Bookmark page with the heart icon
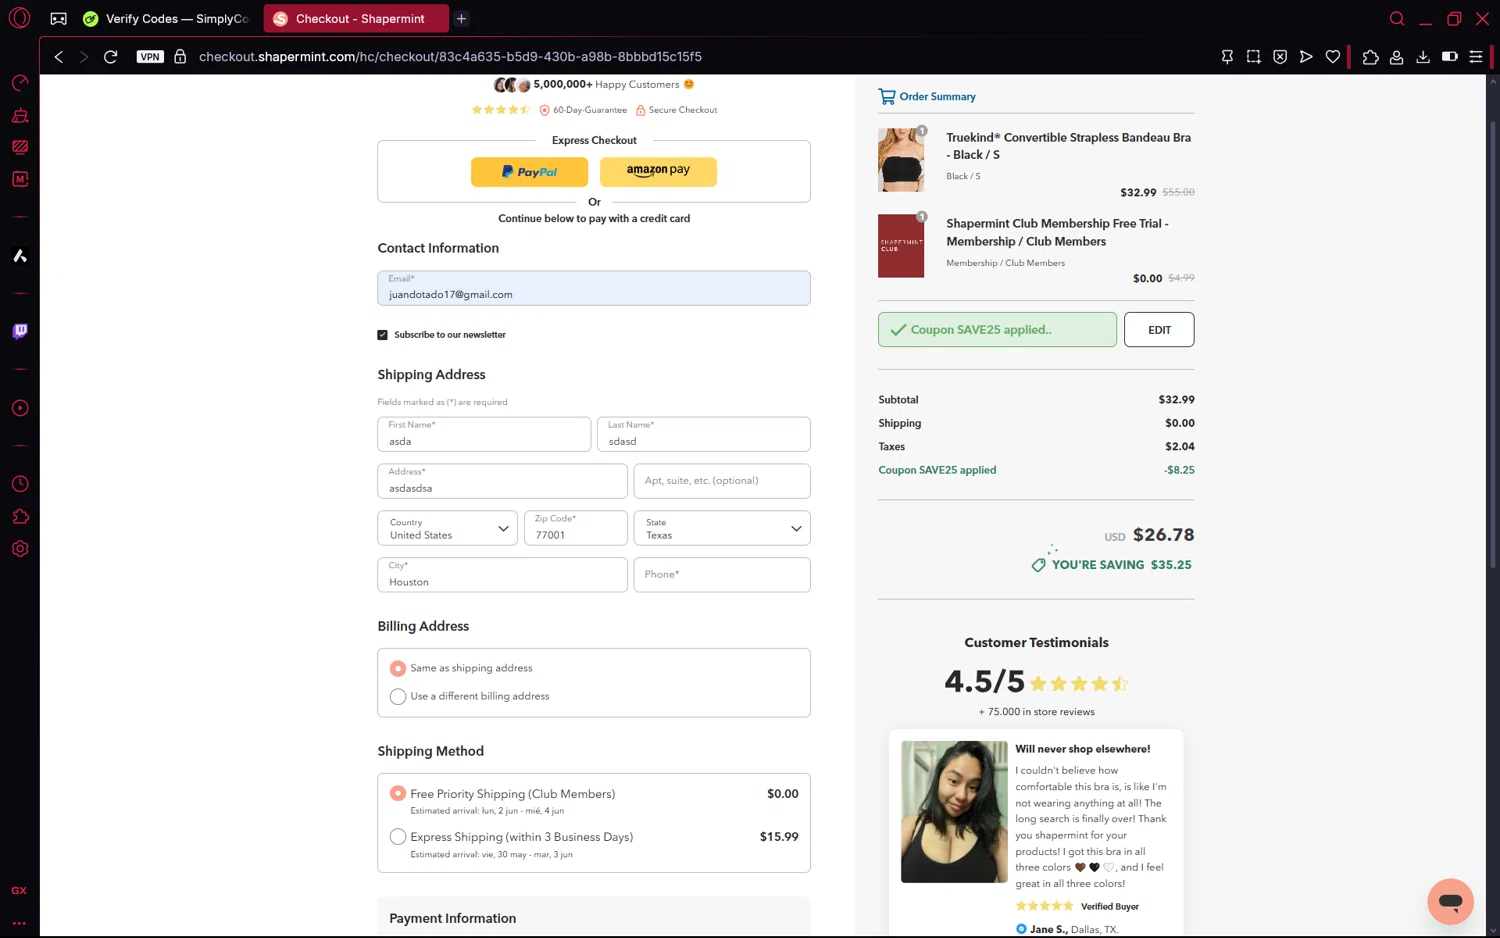This screenshot has width=1500, height=938. click(x=1333, y=57)
